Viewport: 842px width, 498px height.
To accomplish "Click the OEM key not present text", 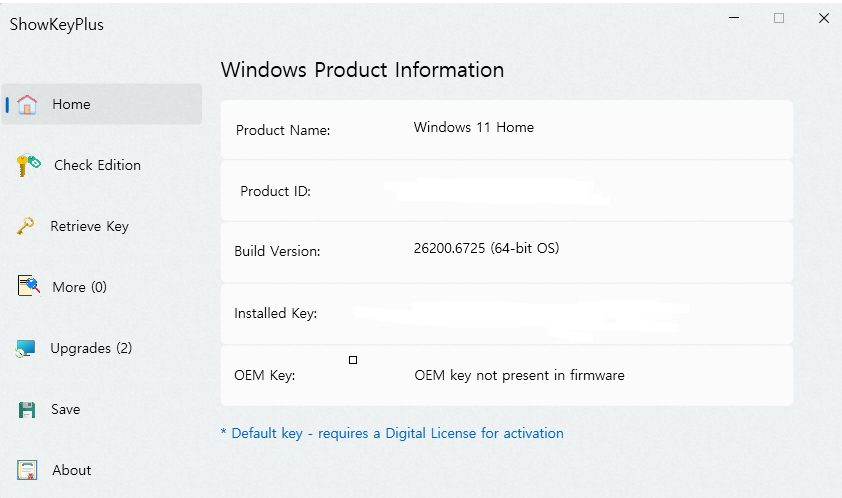I will [x=519, y=375].
